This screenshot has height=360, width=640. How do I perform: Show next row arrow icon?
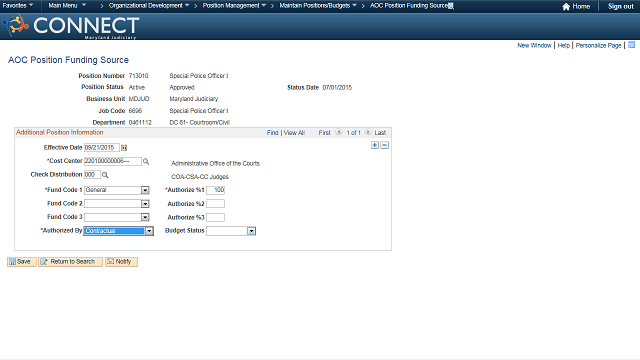pos(368,132)
